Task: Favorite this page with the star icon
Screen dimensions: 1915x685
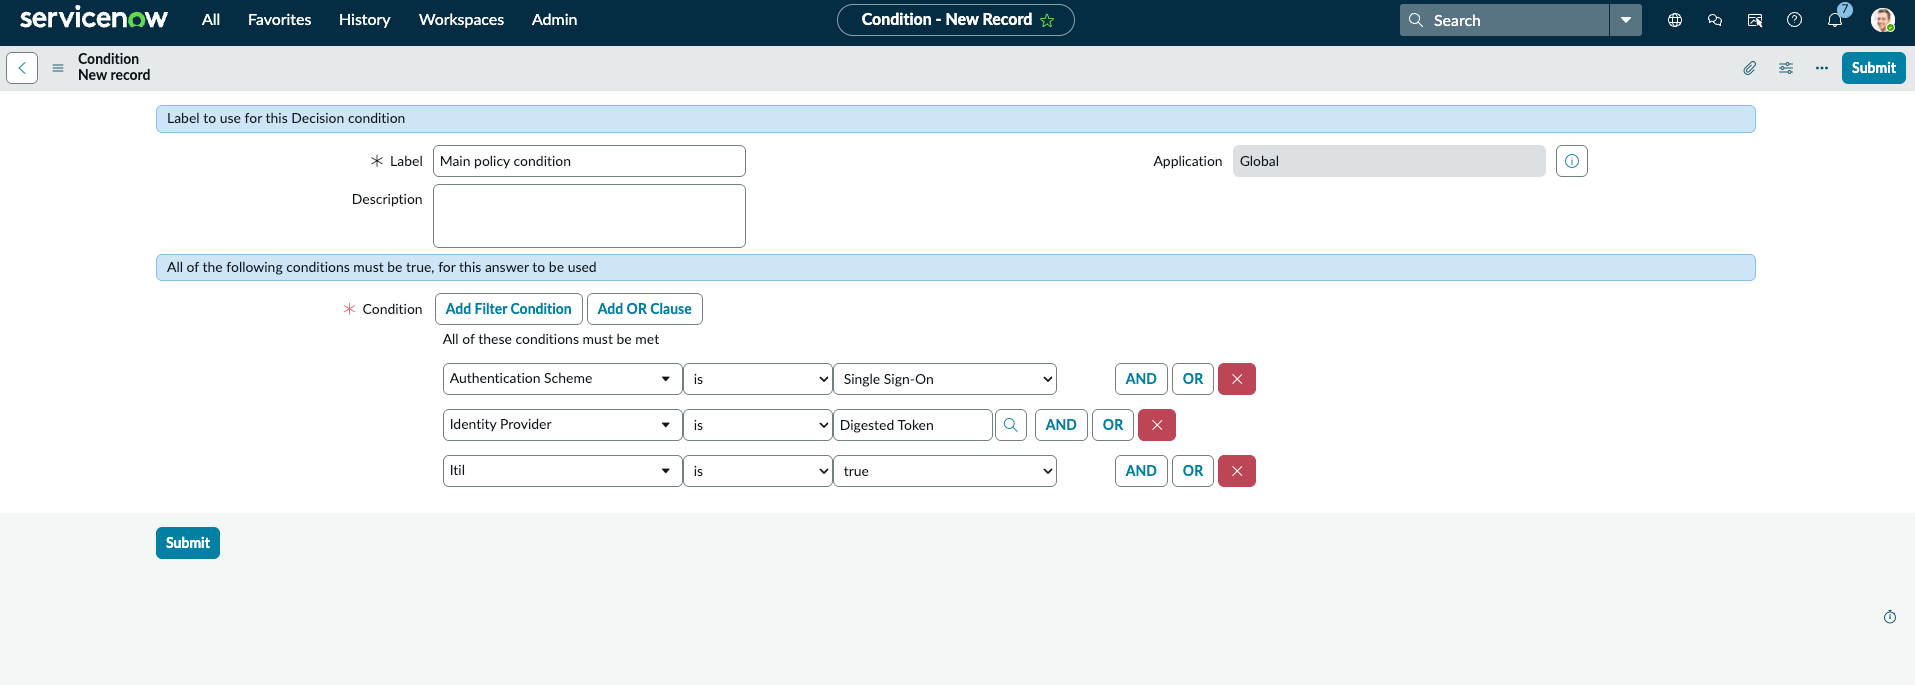Action: click(1047, 20)
